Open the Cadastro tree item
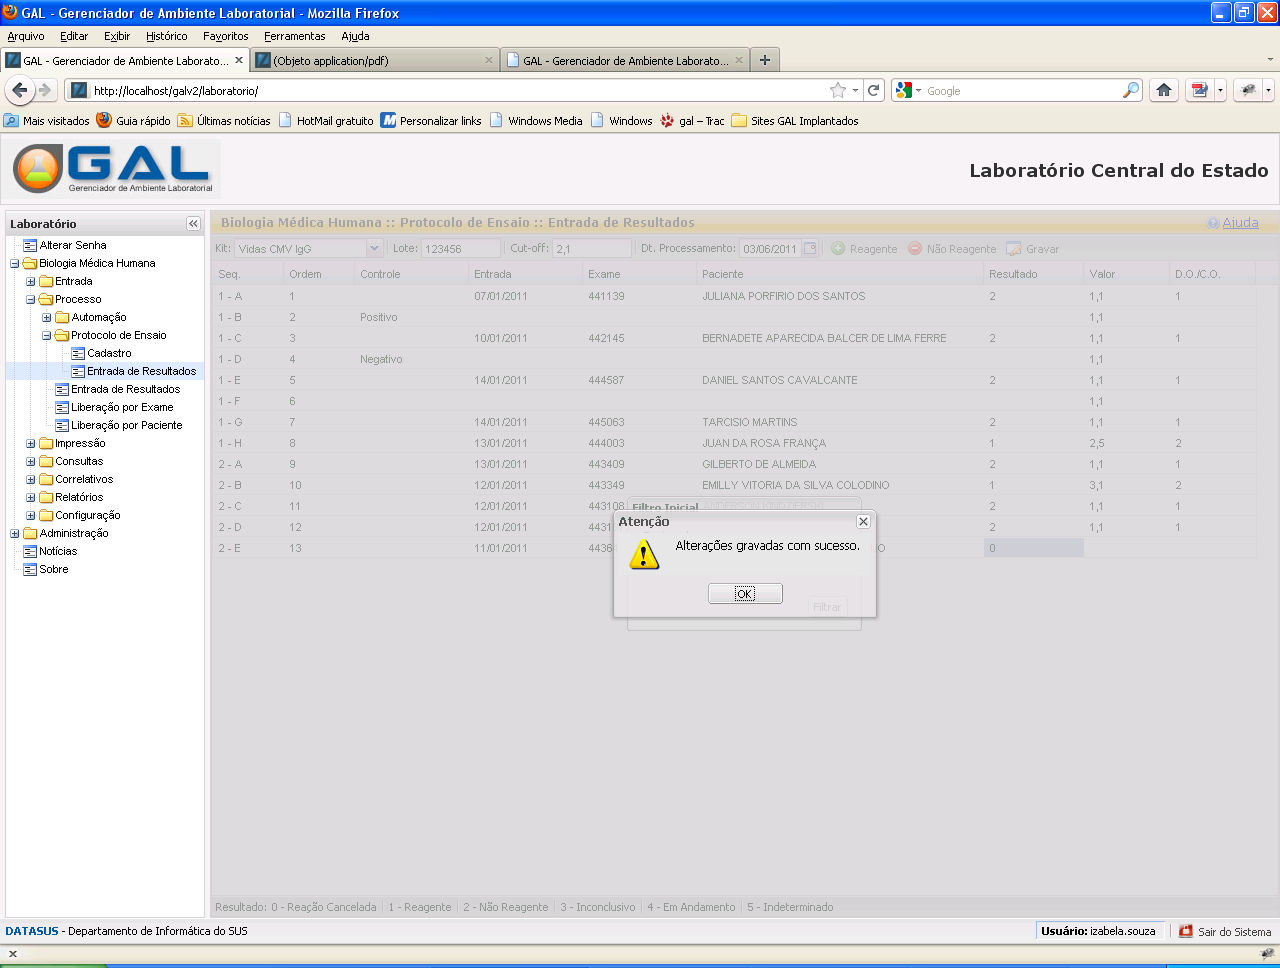The height and width of the screenshot is (968, 1280). tap(109, 353)
